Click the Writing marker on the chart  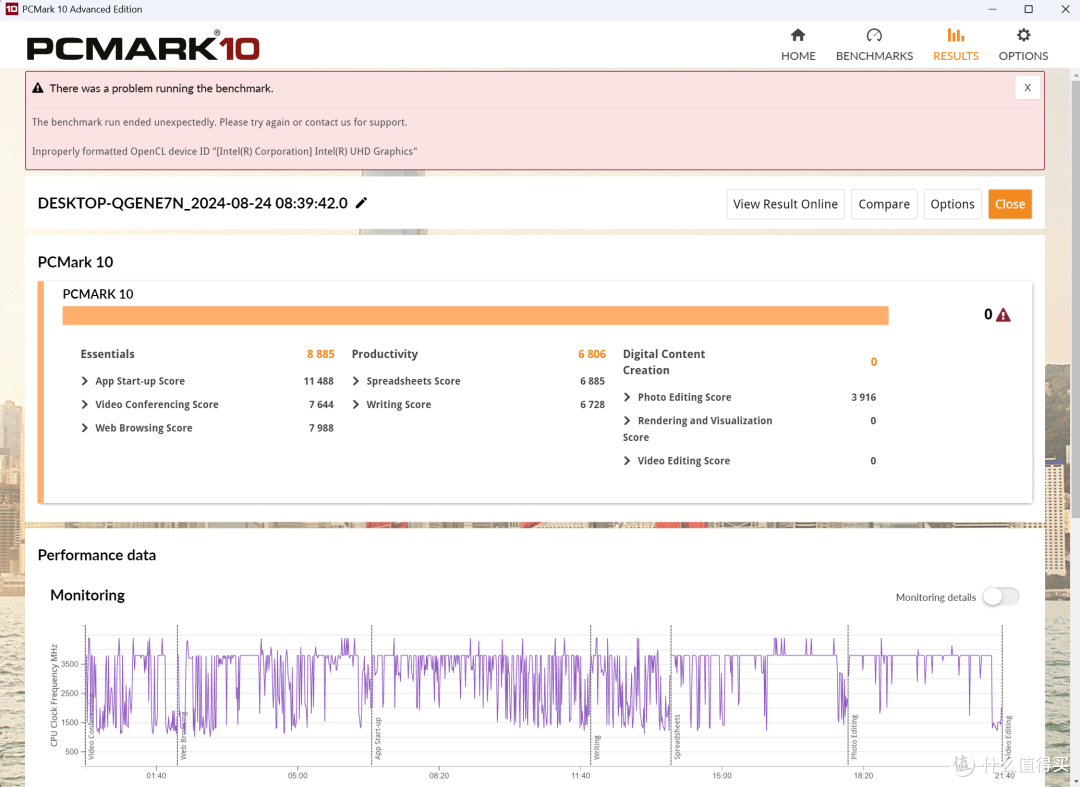pos(596,747)
